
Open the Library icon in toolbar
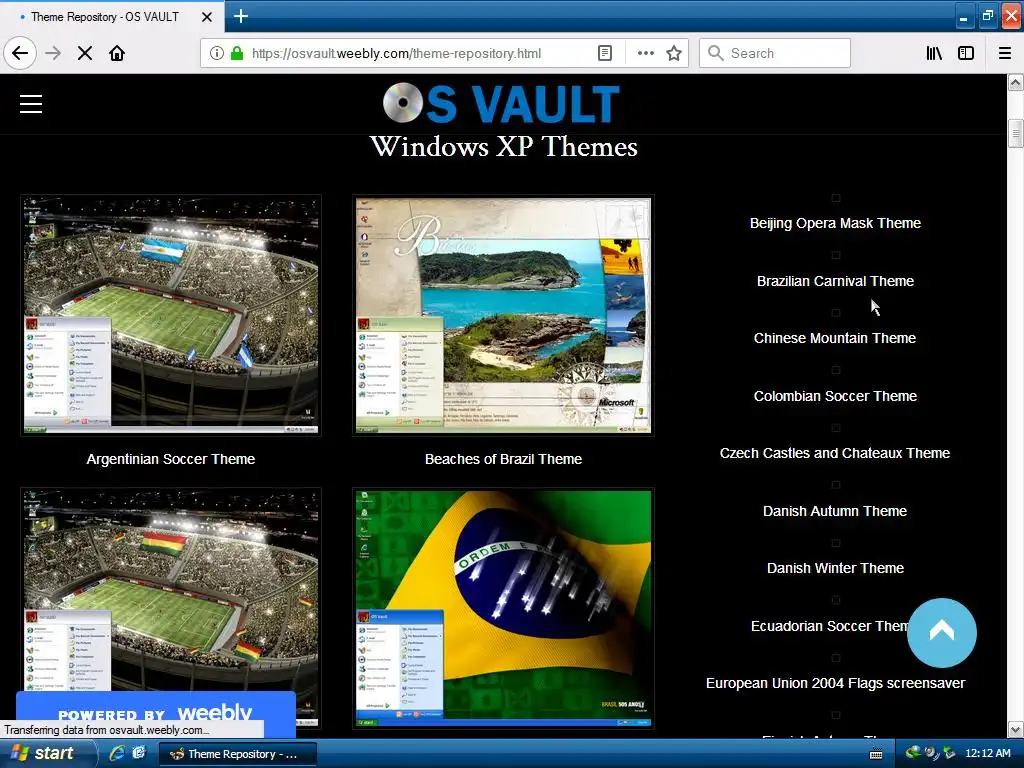click(934, 53)
